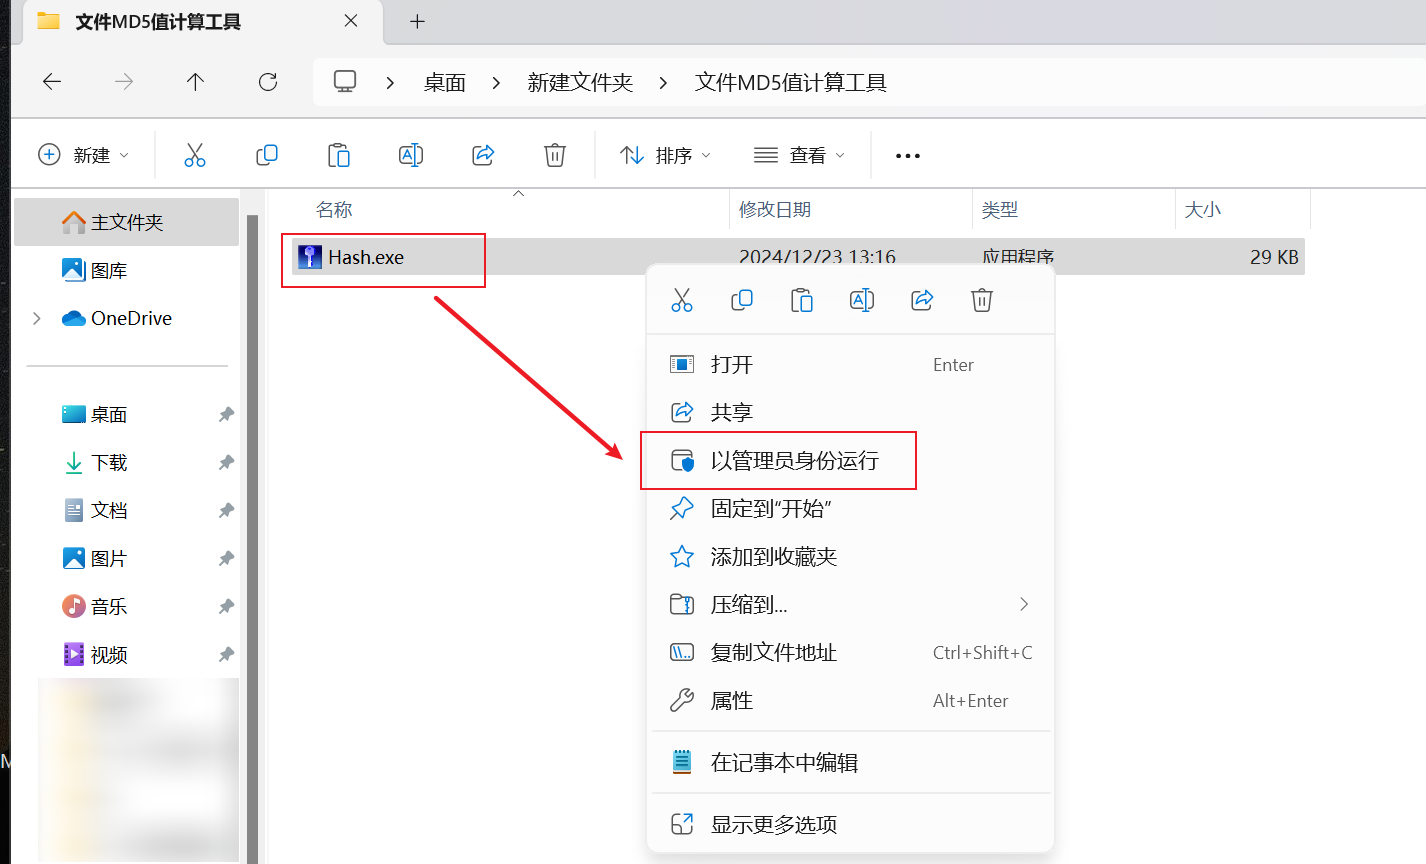Go back with the left arrow
Screen dimensions: 1426x864
tap(52, 82)
